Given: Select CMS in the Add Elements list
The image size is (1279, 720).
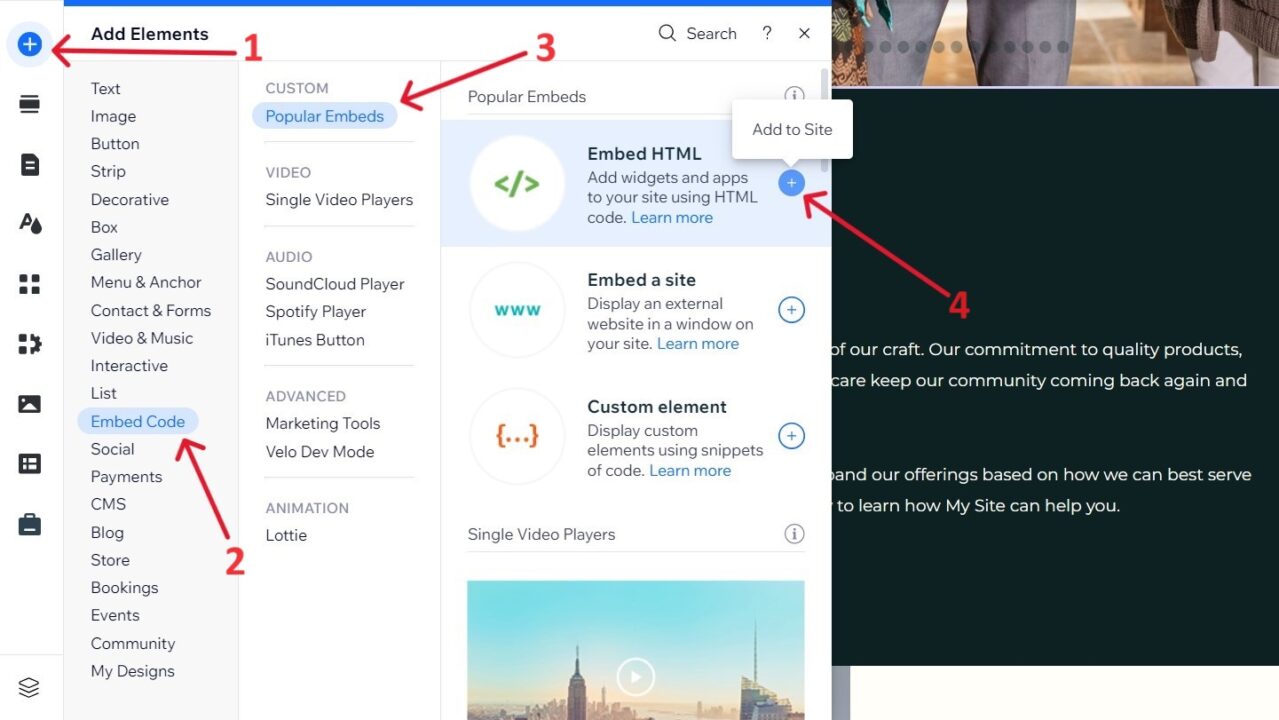Looking at the screenshot, I should pyautogui.click(x=108, y=504).
